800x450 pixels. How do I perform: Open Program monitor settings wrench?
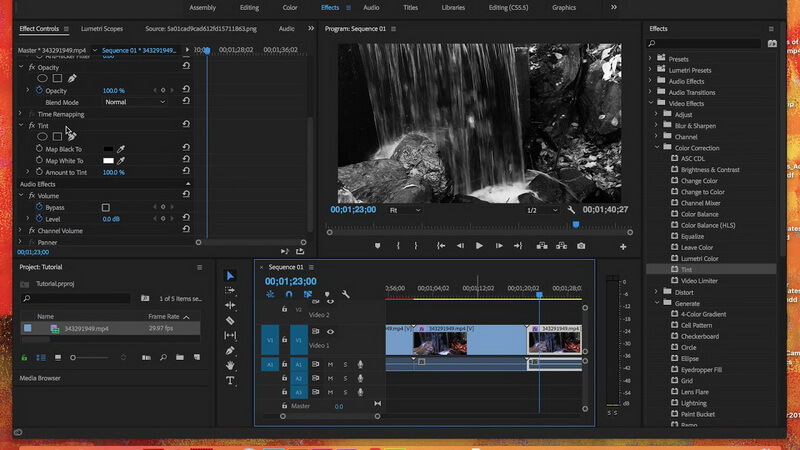coord(571,210)
